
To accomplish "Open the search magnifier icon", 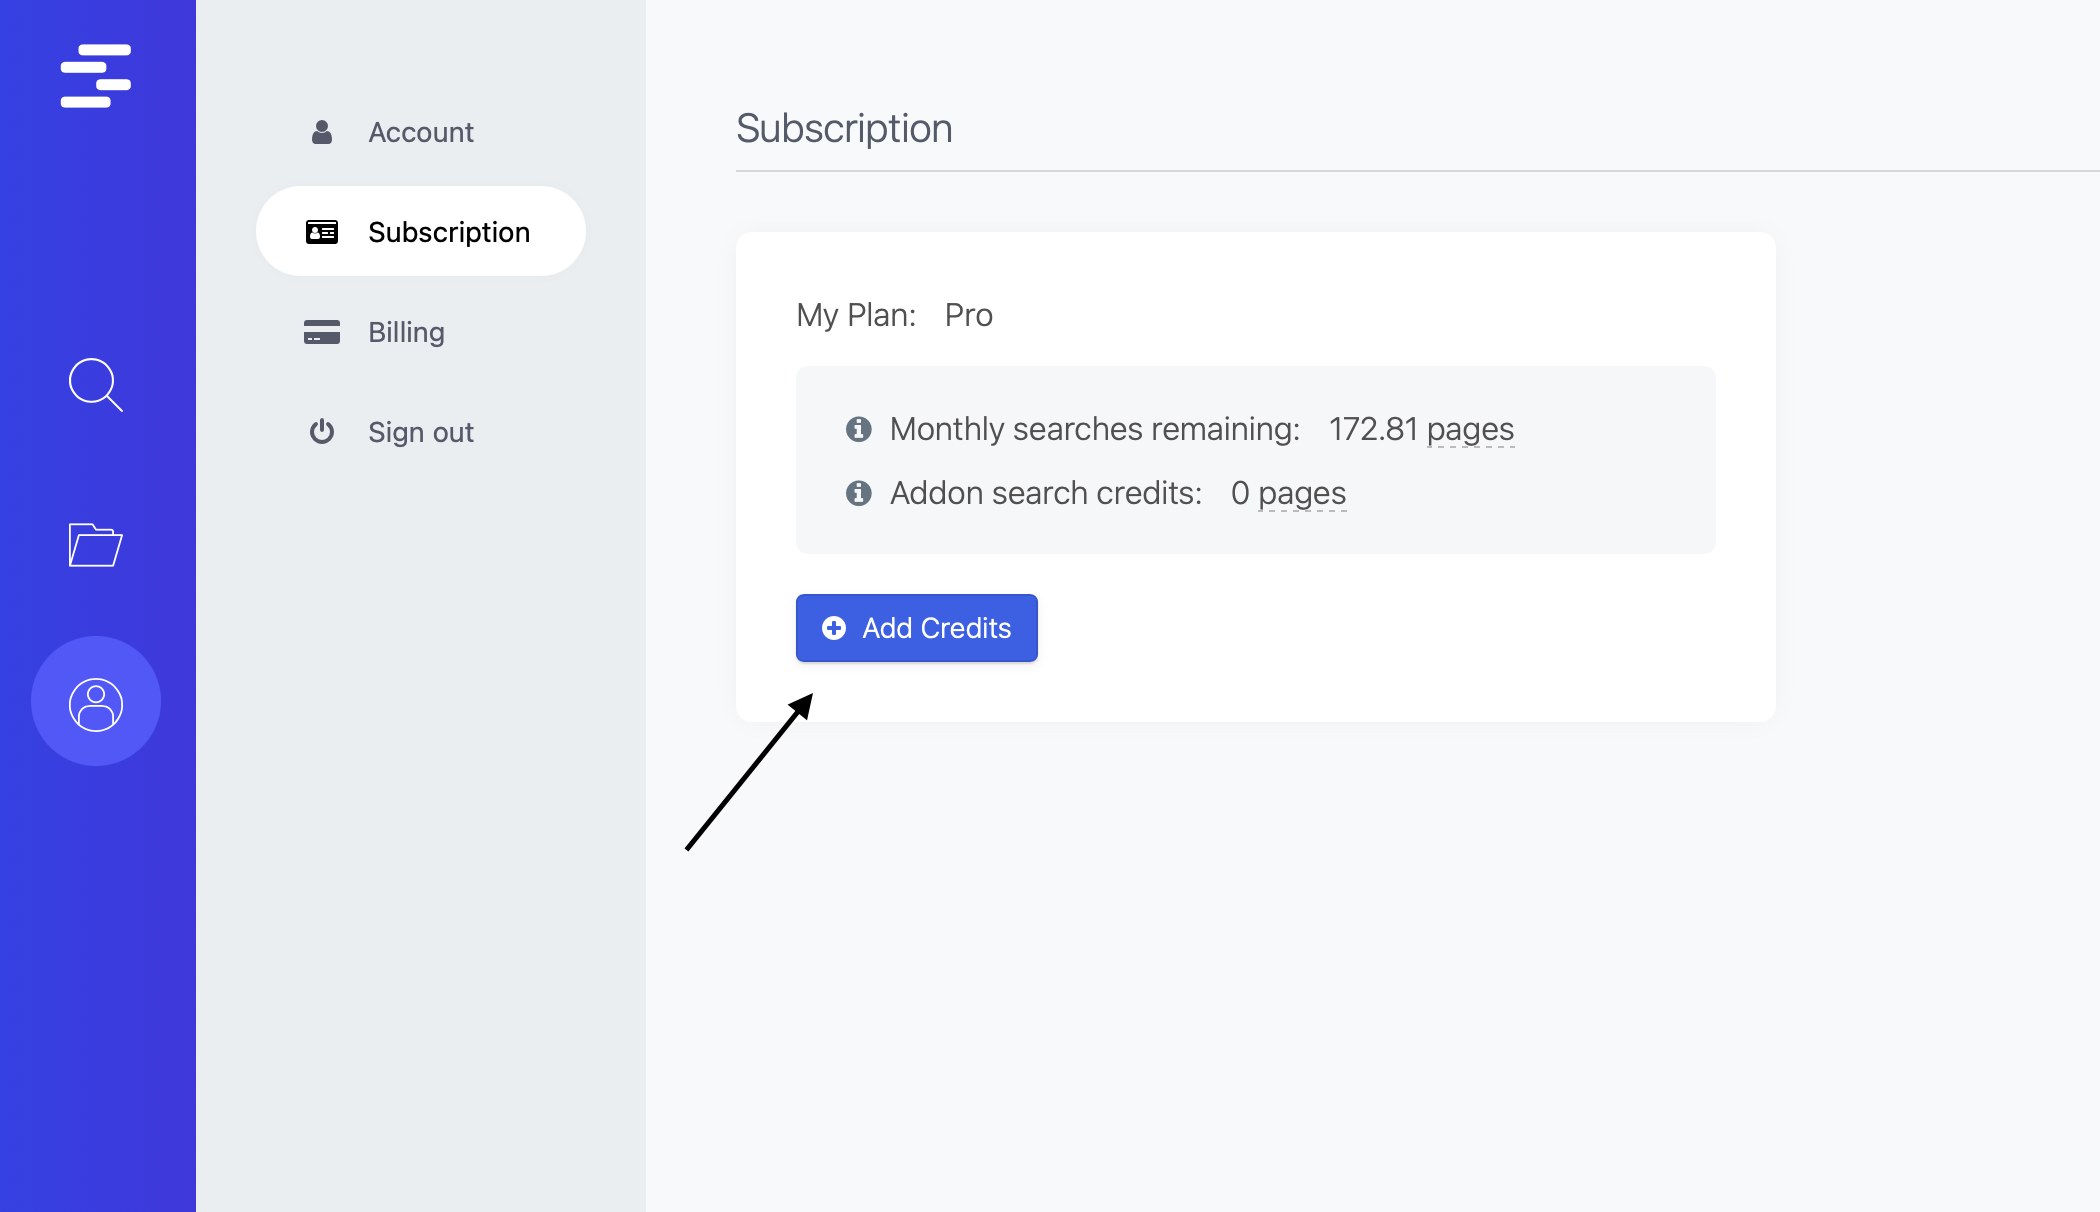I will coord(95,385).
